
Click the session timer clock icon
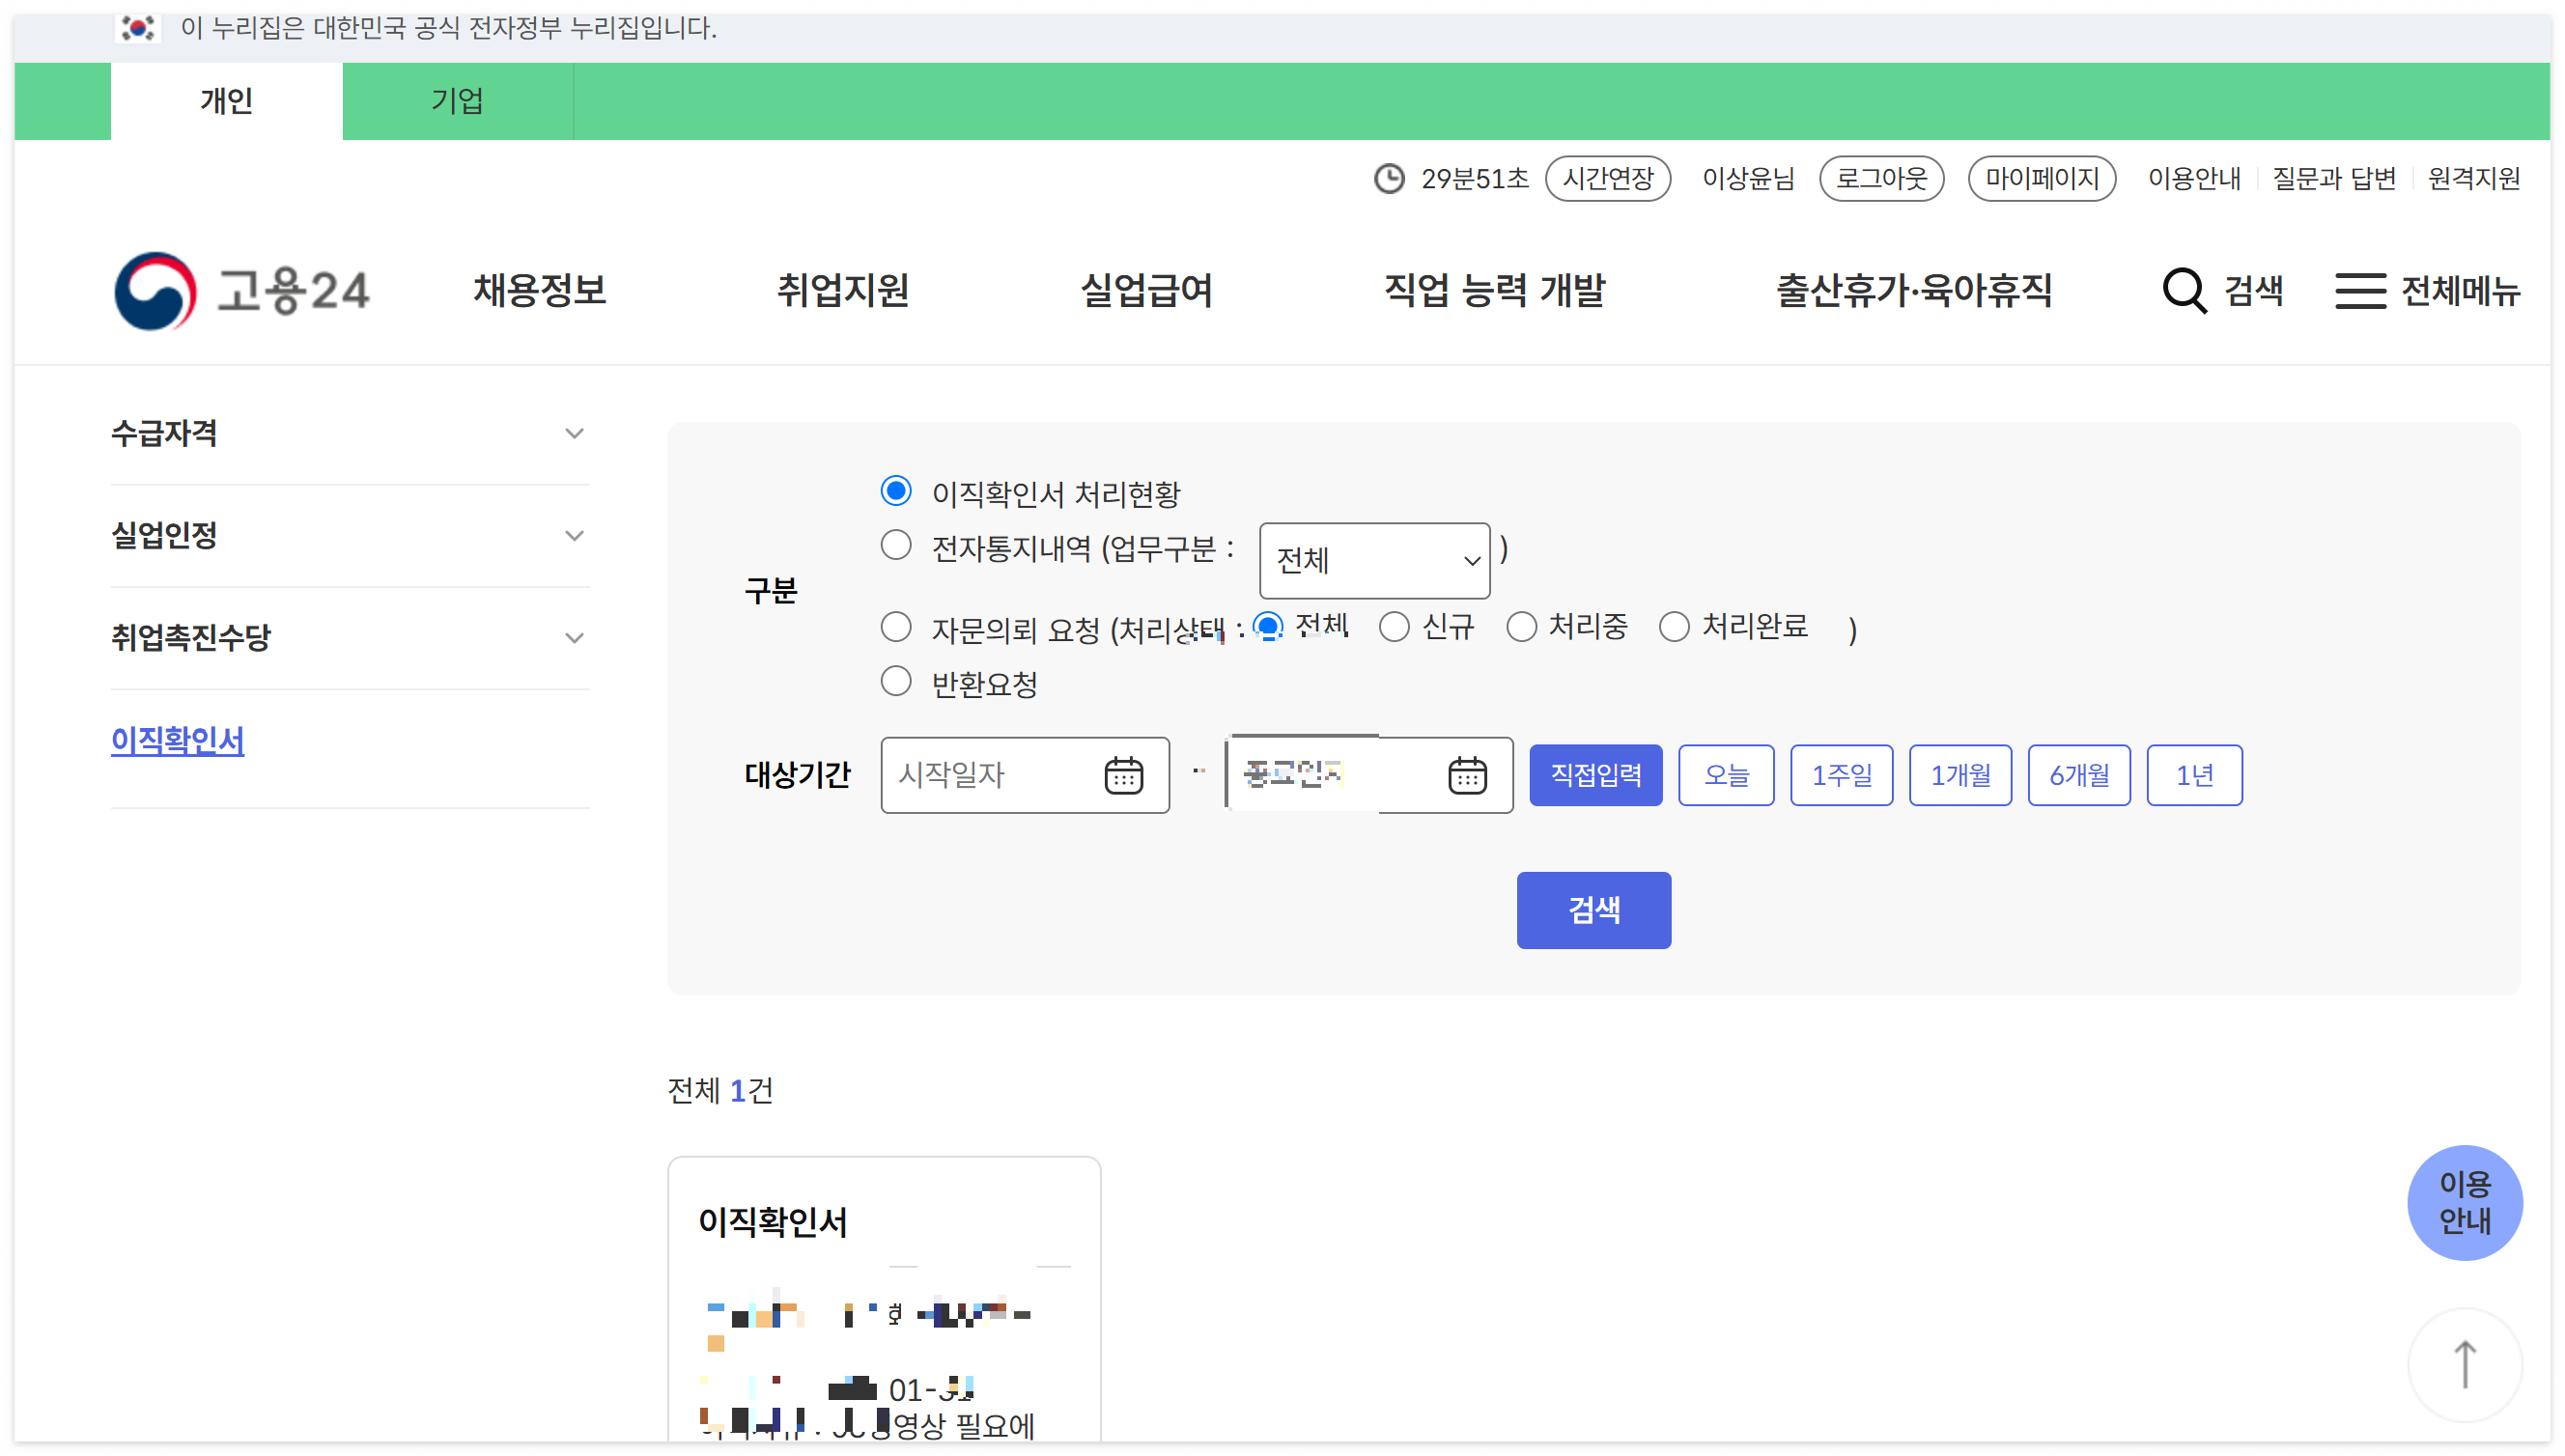coord(1389,179)
